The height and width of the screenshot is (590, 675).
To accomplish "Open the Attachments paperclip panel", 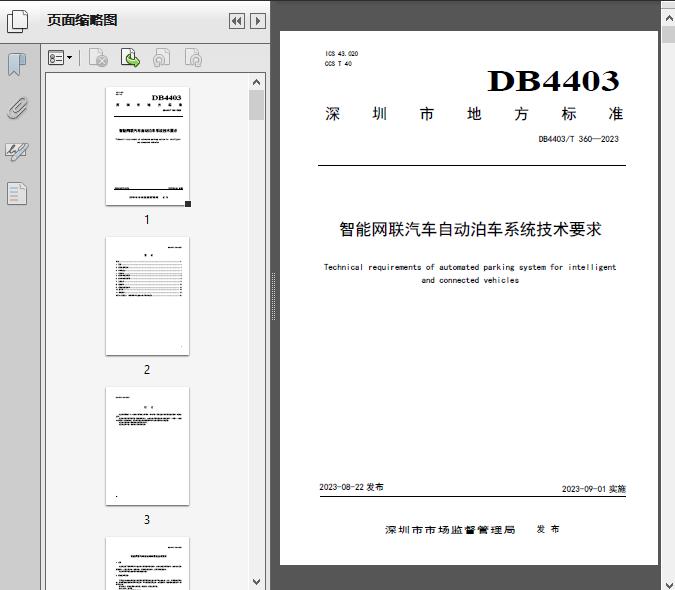I will click(17, 108).
